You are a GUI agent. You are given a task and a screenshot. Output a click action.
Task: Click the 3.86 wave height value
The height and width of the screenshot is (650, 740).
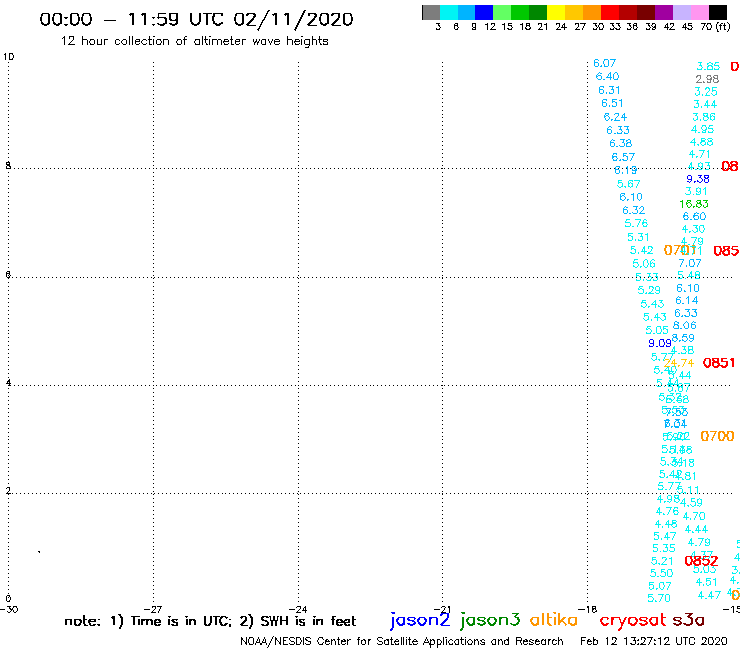[x=704, y=117]
